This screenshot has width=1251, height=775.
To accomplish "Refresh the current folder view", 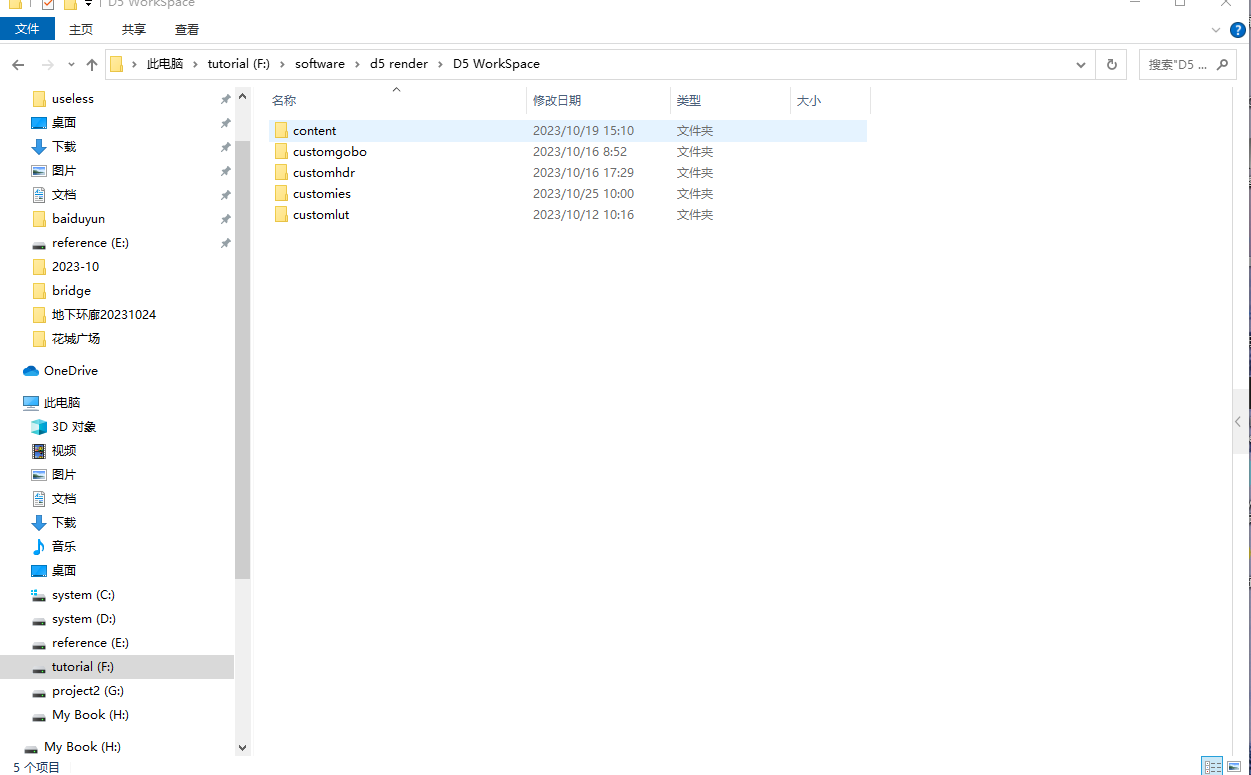I will coord(1112,64).
